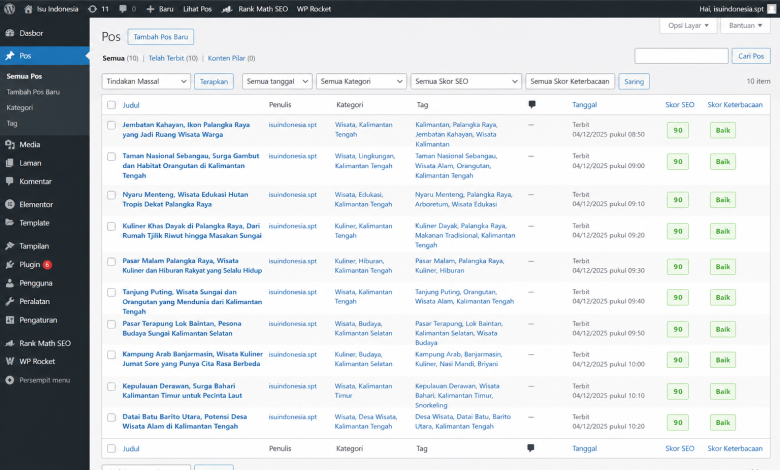Click Baik readability badge for Datai Batu post
Image resolution: width=780 pixels, height=470 pixels.
click(x=723, y=422)
